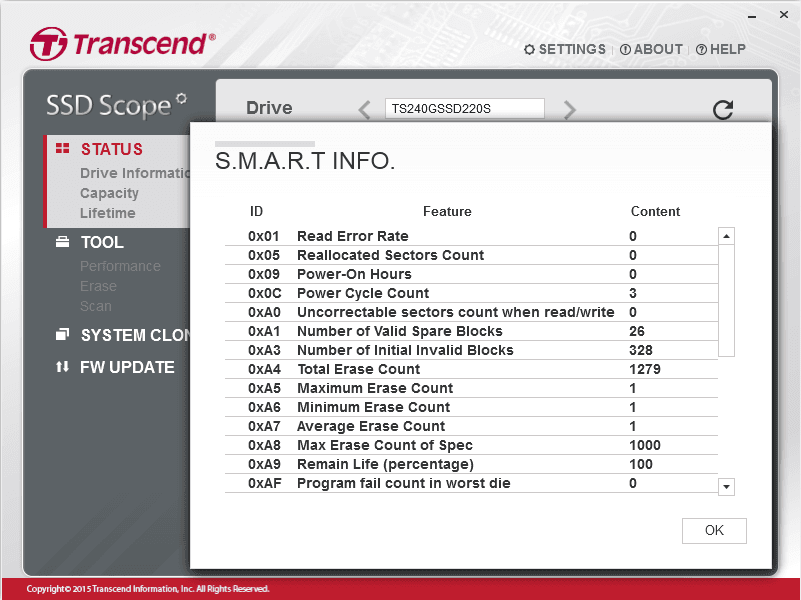Screen dimensions: 801x600
Task: Click the Transcend logo
Action: coord(123,43)
